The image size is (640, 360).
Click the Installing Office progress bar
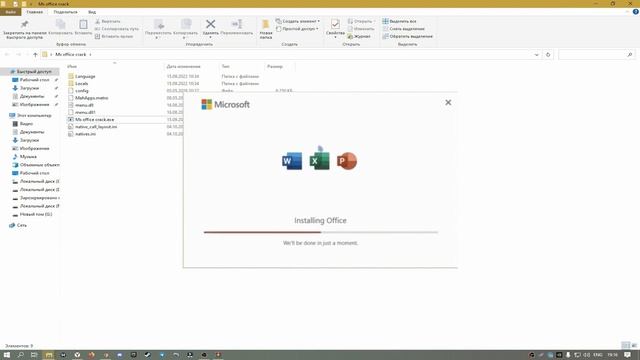point(321,232)
